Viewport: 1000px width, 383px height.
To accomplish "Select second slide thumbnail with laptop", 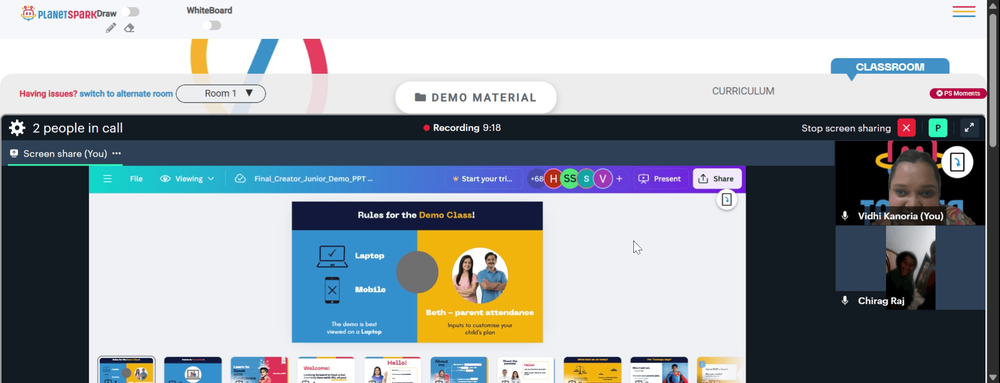I will 193,370.
